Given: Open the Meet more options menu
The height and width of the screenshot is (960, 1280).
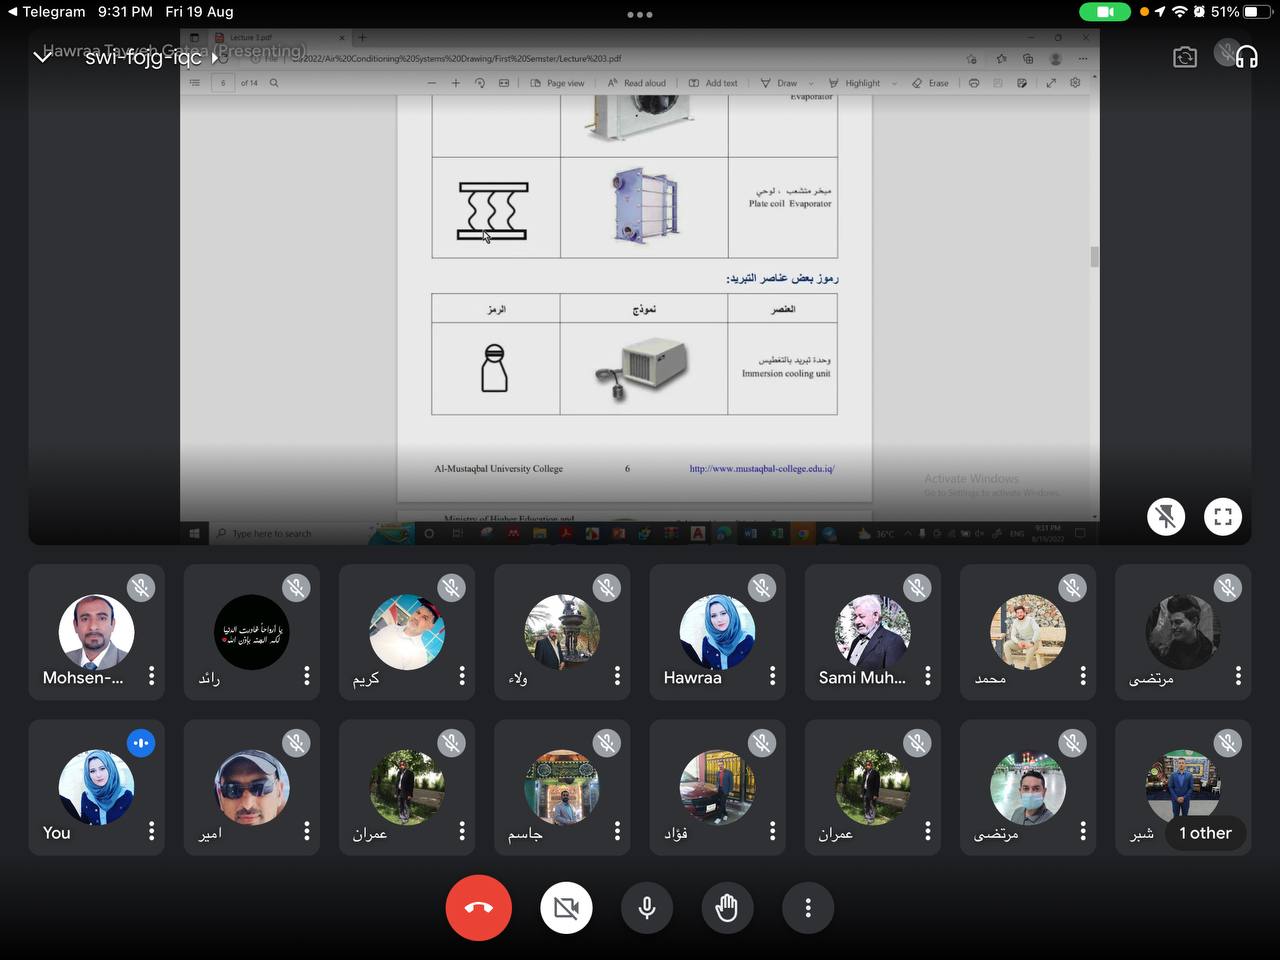Looking at the screenshot, I should click(807, 907).
